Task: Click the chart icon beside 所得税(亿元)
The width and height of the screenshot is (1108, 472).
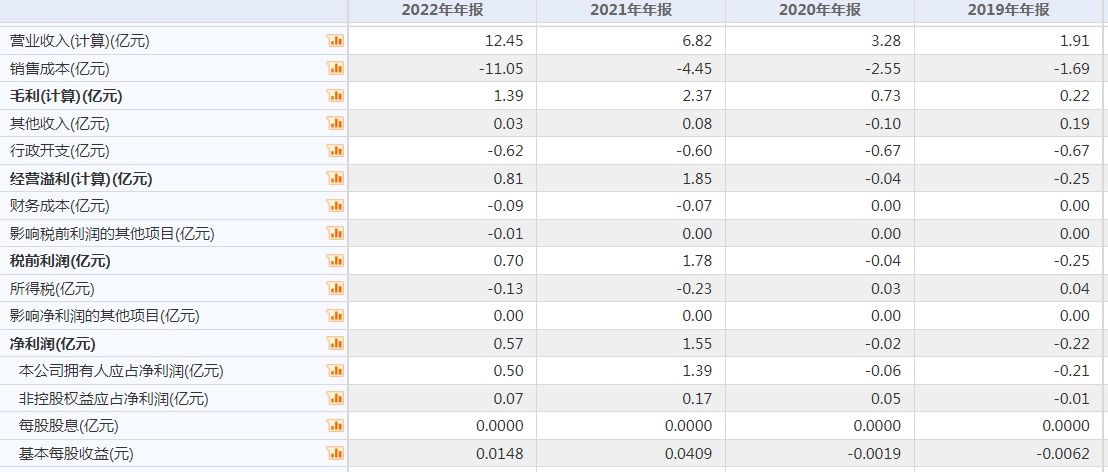Action: pyautogui.click(x=335, y=289)
